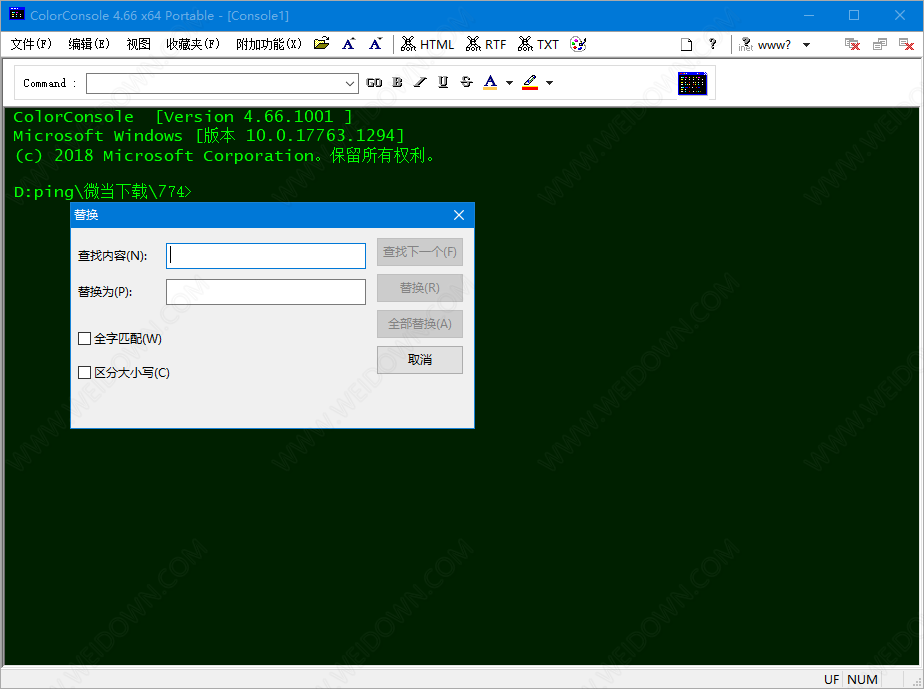The width and height of the screenshot is (924, 689).
Task: Open the color palette icon
Action: click(578, 44)
